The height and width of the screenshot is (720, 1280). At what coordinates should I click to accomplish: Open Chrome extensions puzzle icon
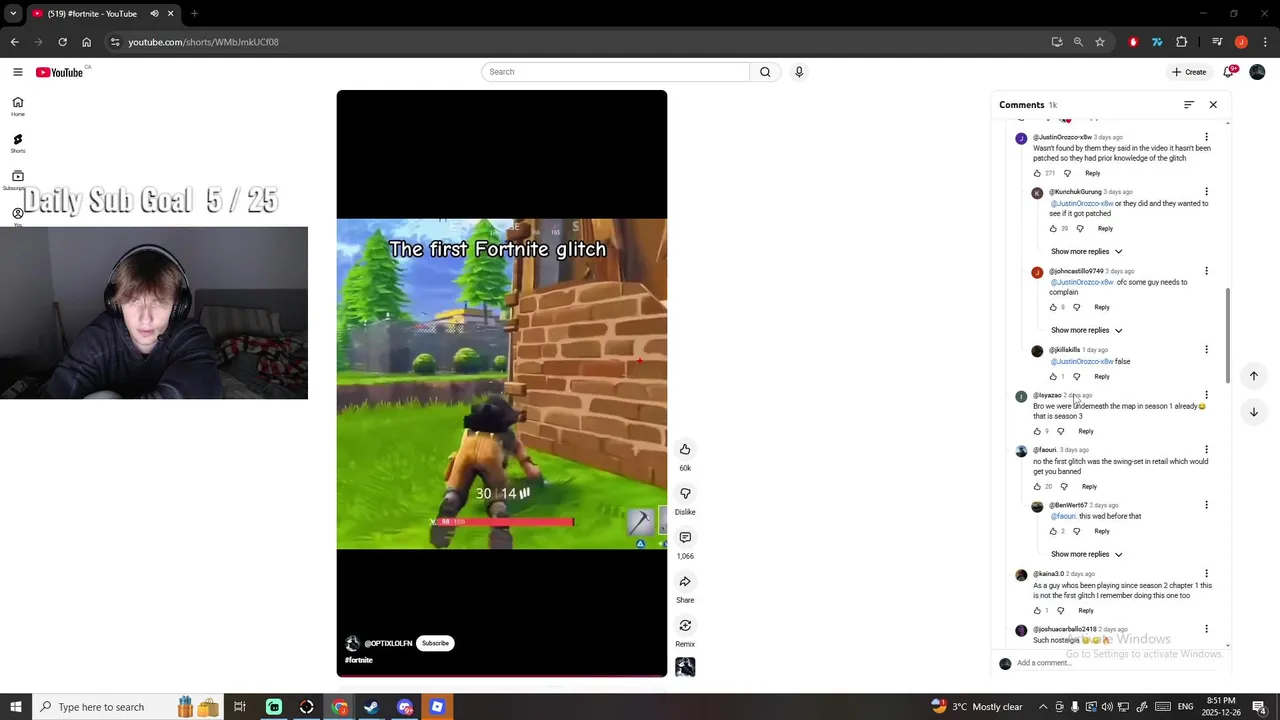click(x=1182, y=42)
